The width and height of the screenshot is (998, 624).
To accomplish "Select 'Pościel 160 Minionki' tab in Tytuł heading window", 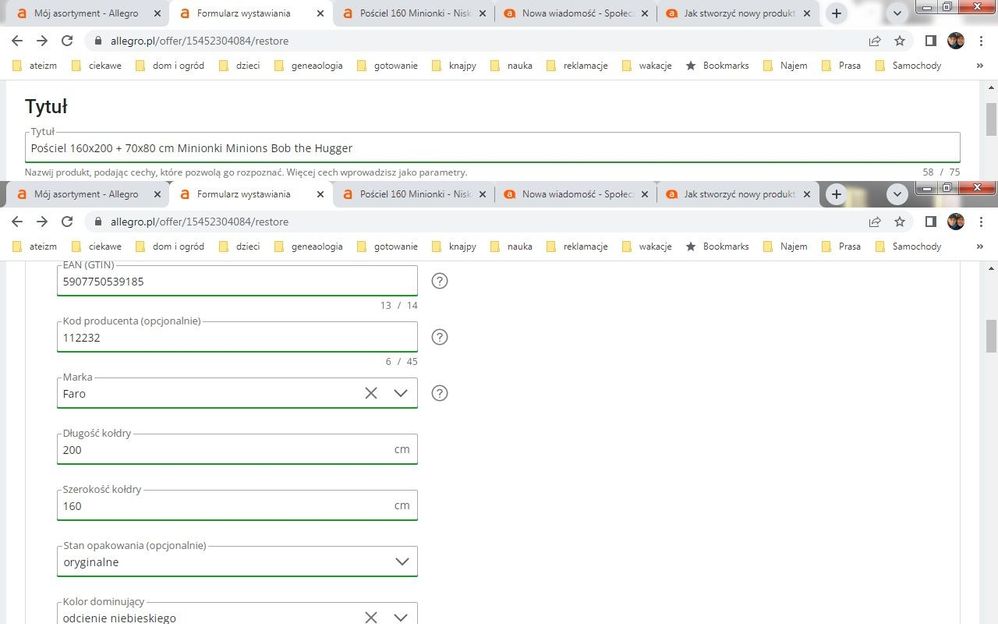I will [x=414, y=13].
